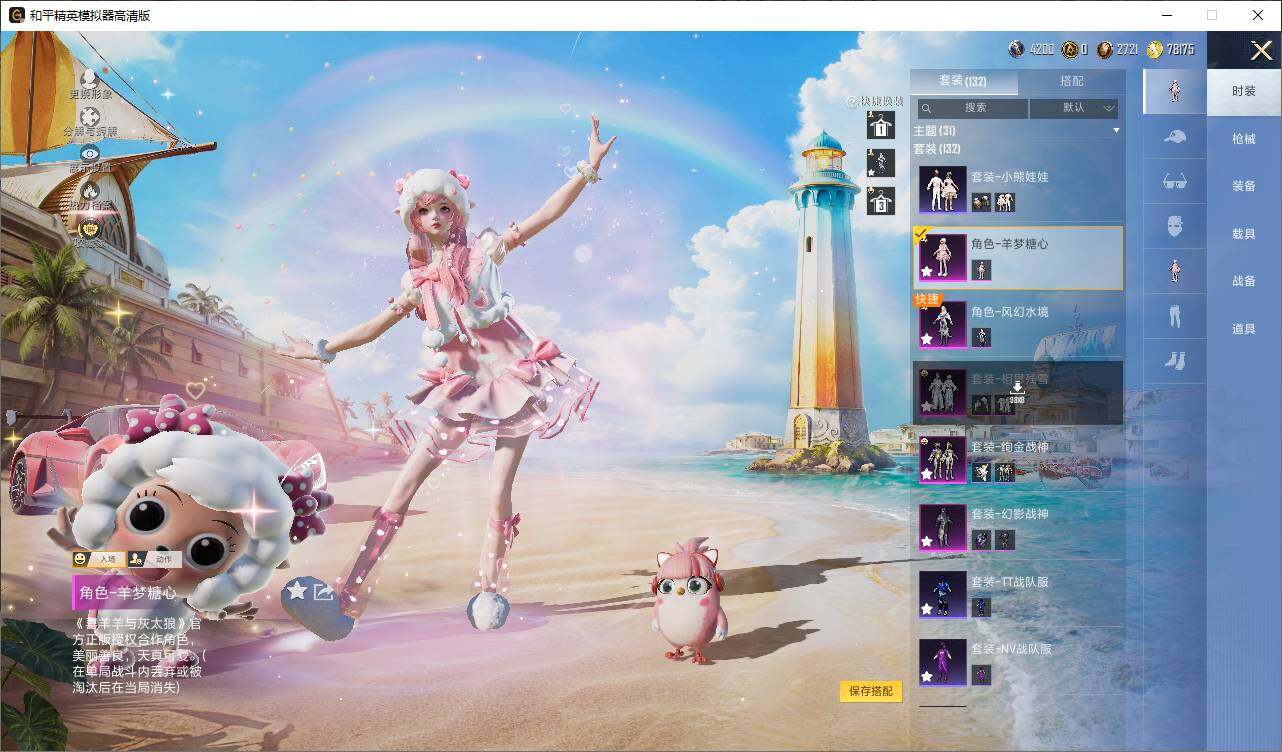Select the second quick outfit slot with character
The image size is (1282, 752).
coord(881,163)
